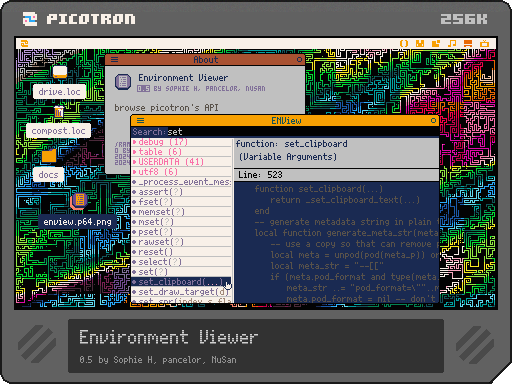This screenshot has width=512, height=384.
Task: Open the ENView window hamburger menu
Action: click(x=141, y=121)
